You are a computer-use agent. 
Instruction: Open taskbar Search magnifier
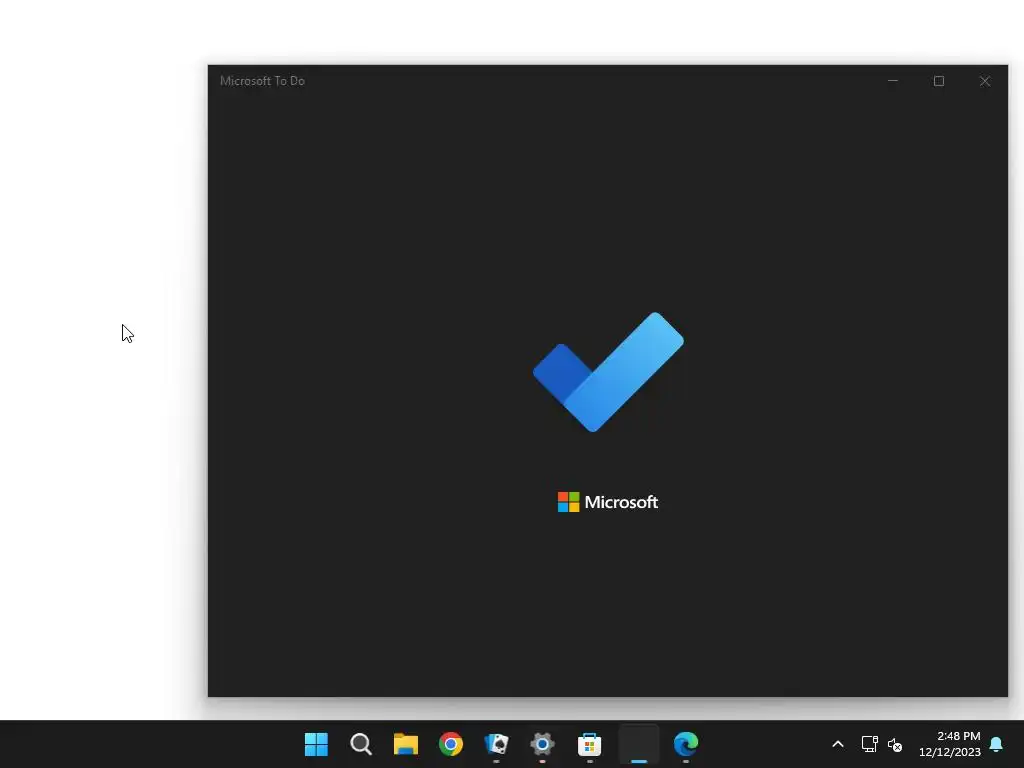(361, 744)
